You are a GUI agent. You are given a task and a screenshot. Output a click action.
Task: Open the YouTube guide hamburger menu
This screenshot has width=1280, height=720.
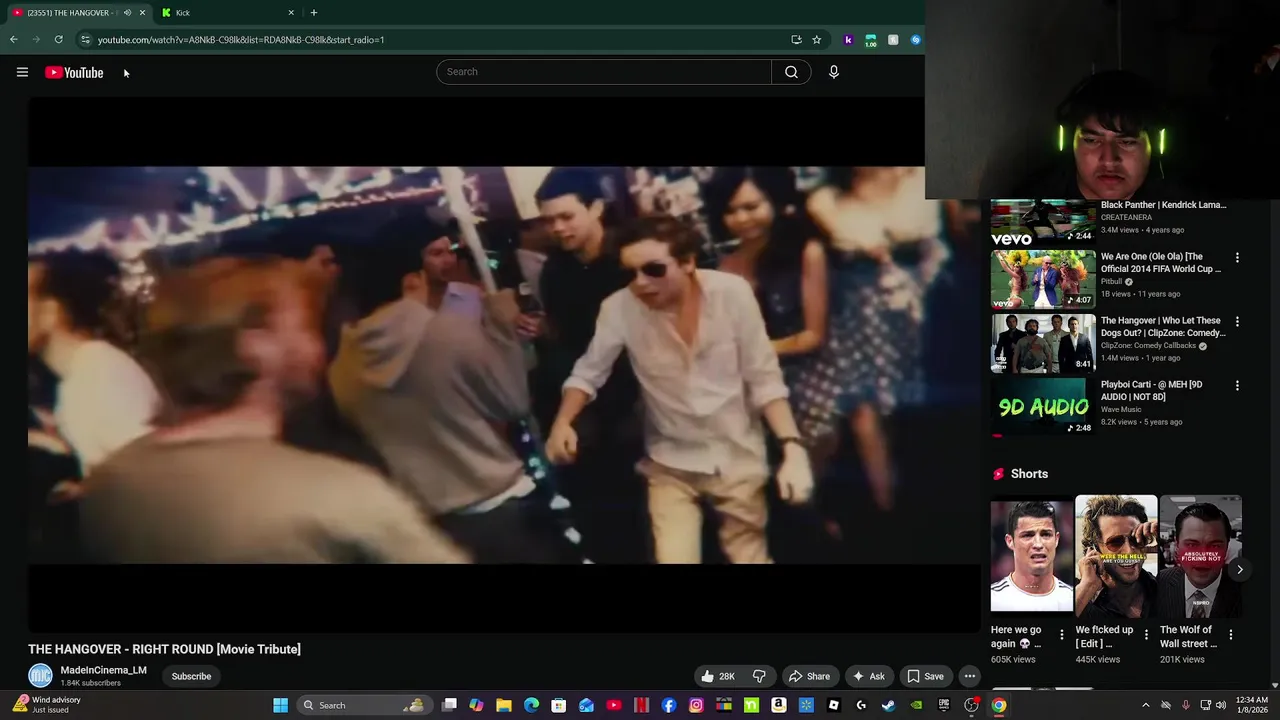click(x=22, y=72)
